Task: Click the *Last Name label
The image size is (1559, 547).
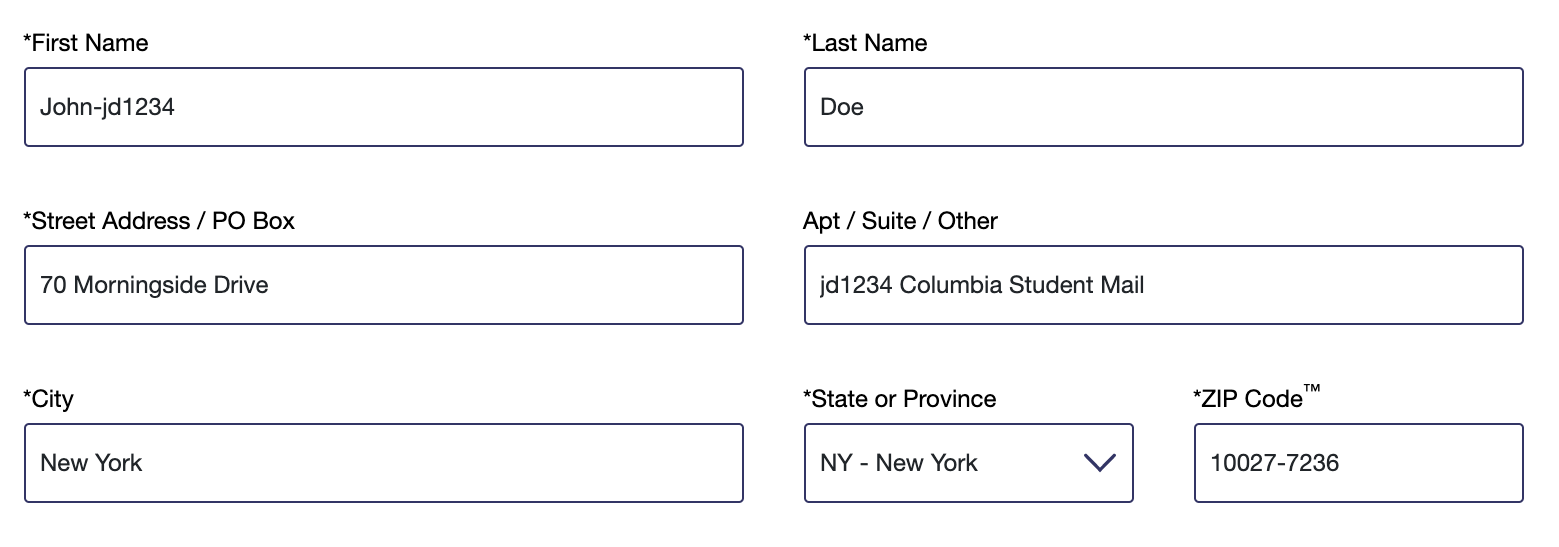Action: [x=865, y=43]
